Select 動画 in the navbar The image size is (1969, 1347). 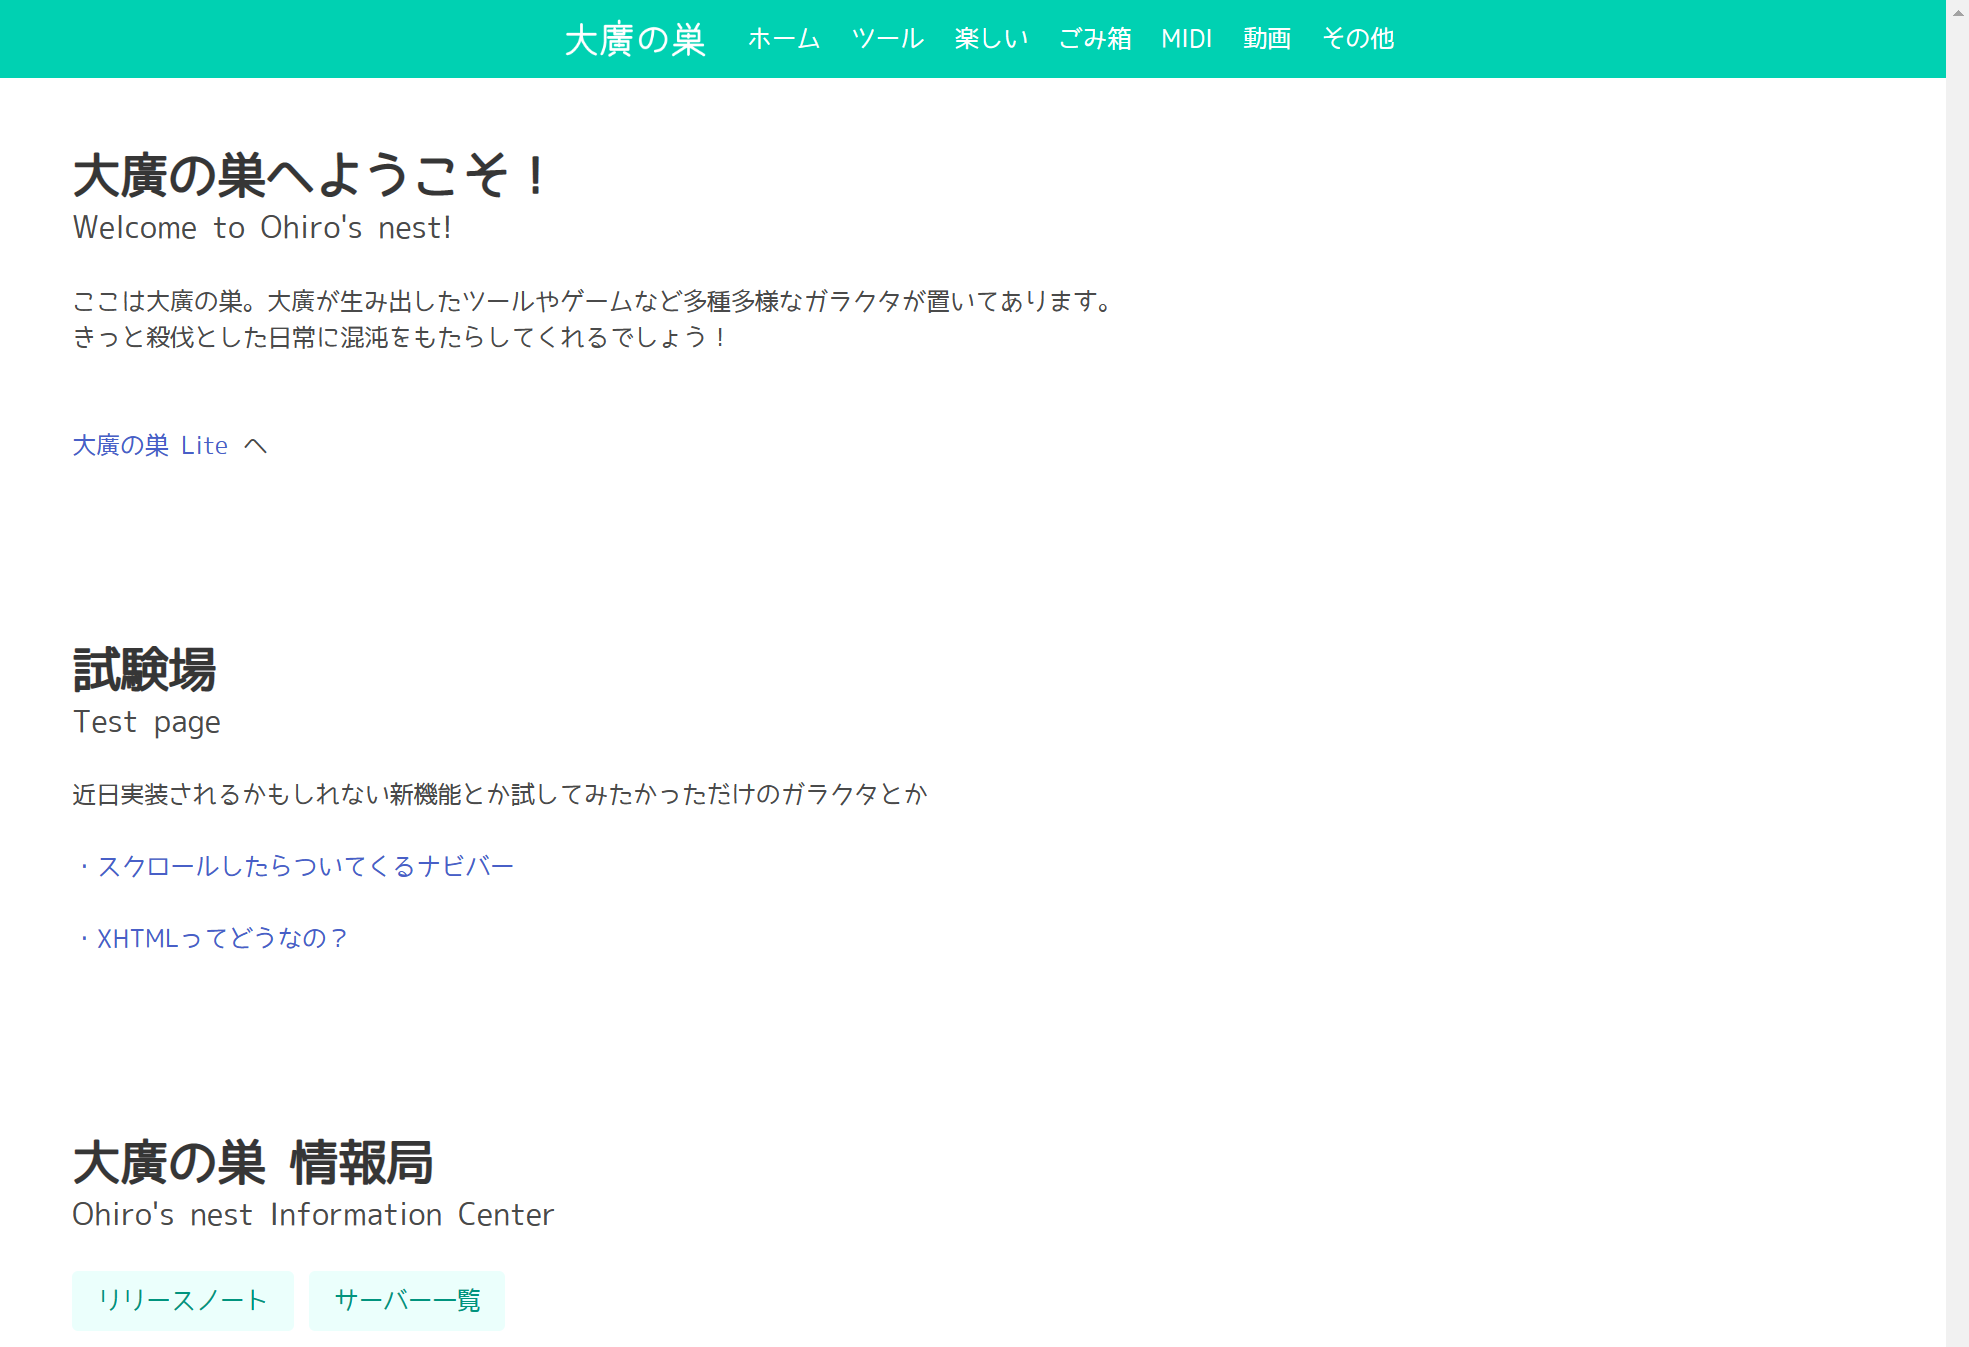click(x=1266, y=39)
